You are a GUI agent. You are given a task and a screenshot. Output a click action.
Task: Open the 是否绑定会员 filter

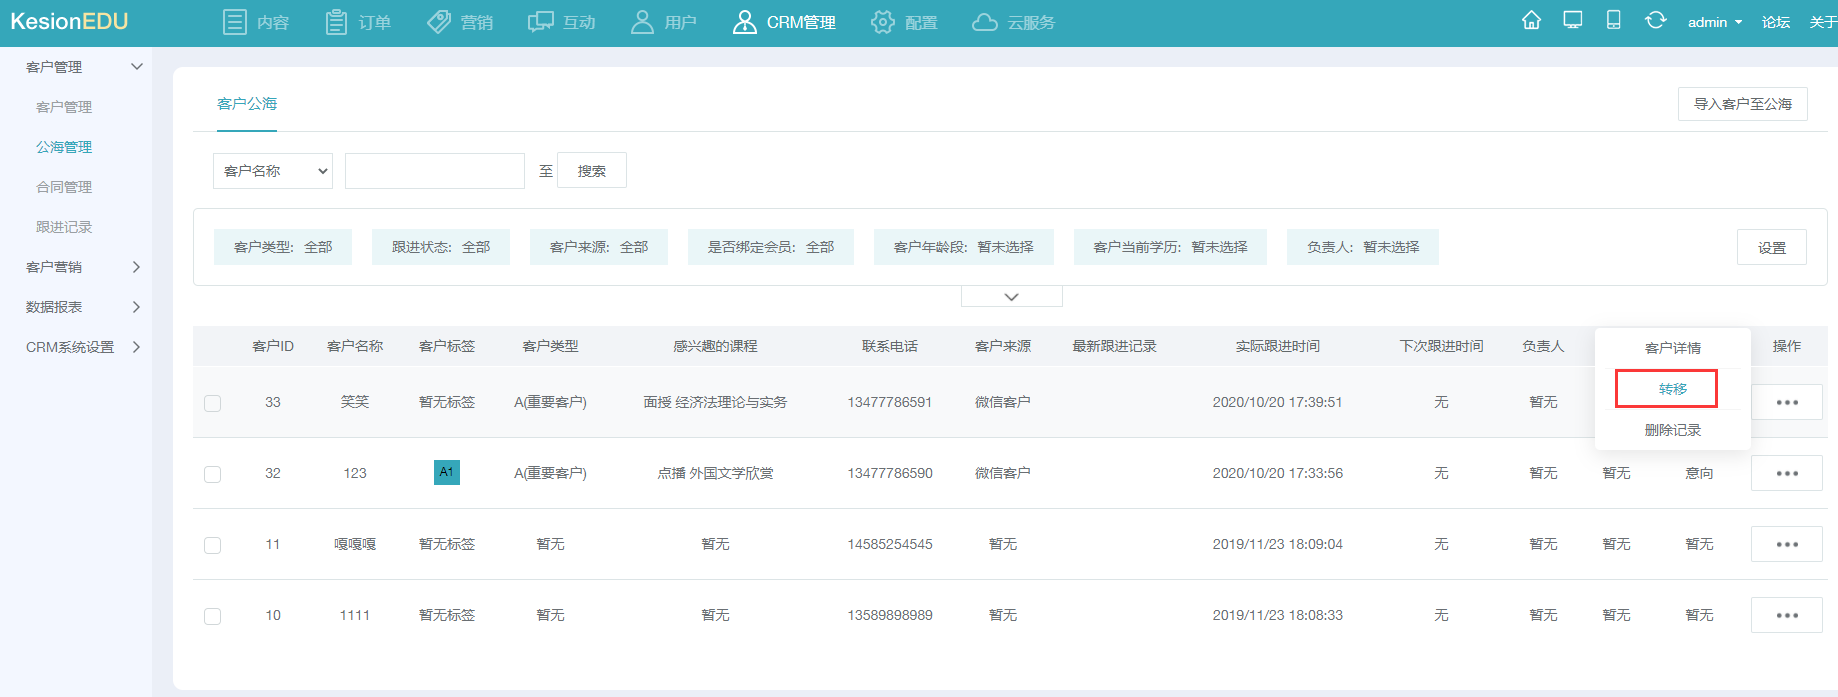pyautogui.click(x=771, y=247)
